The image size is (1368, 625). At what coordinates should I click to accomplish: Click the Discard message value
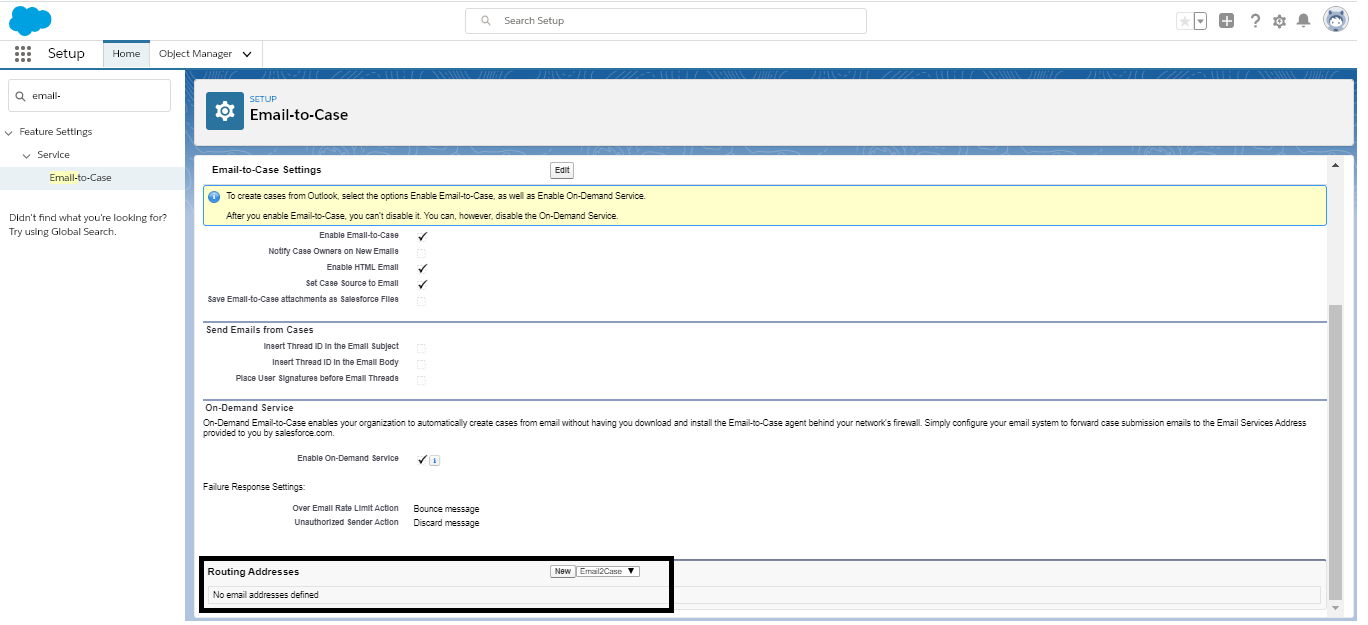(x=446, y=523)
